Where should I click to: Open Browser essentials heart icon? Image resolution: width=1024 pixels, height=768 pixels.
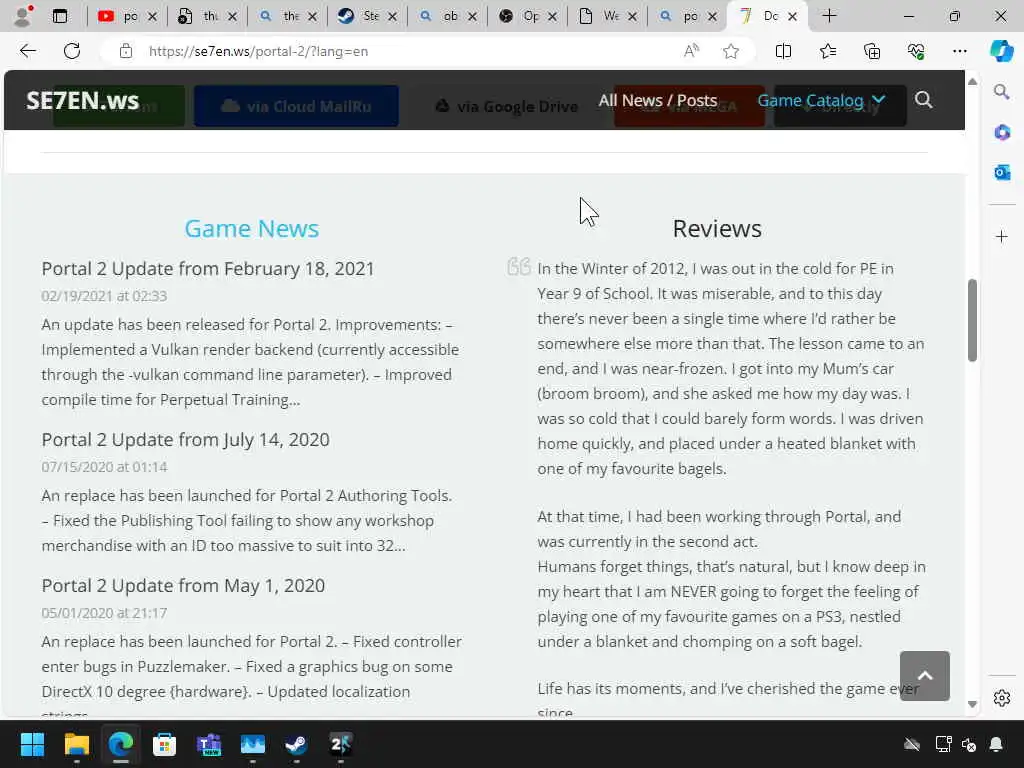coord(916,51)
